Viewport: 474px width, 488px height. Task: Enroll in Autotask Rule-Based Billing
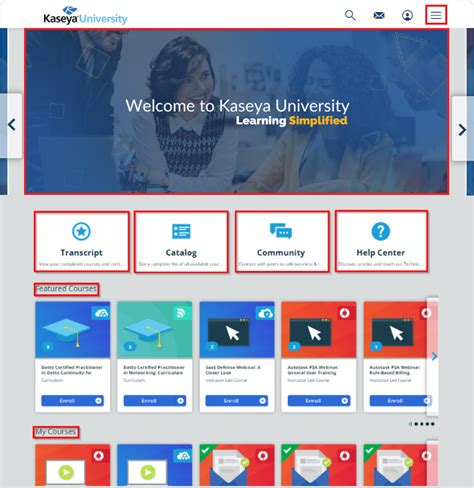(x=401, y=401)
